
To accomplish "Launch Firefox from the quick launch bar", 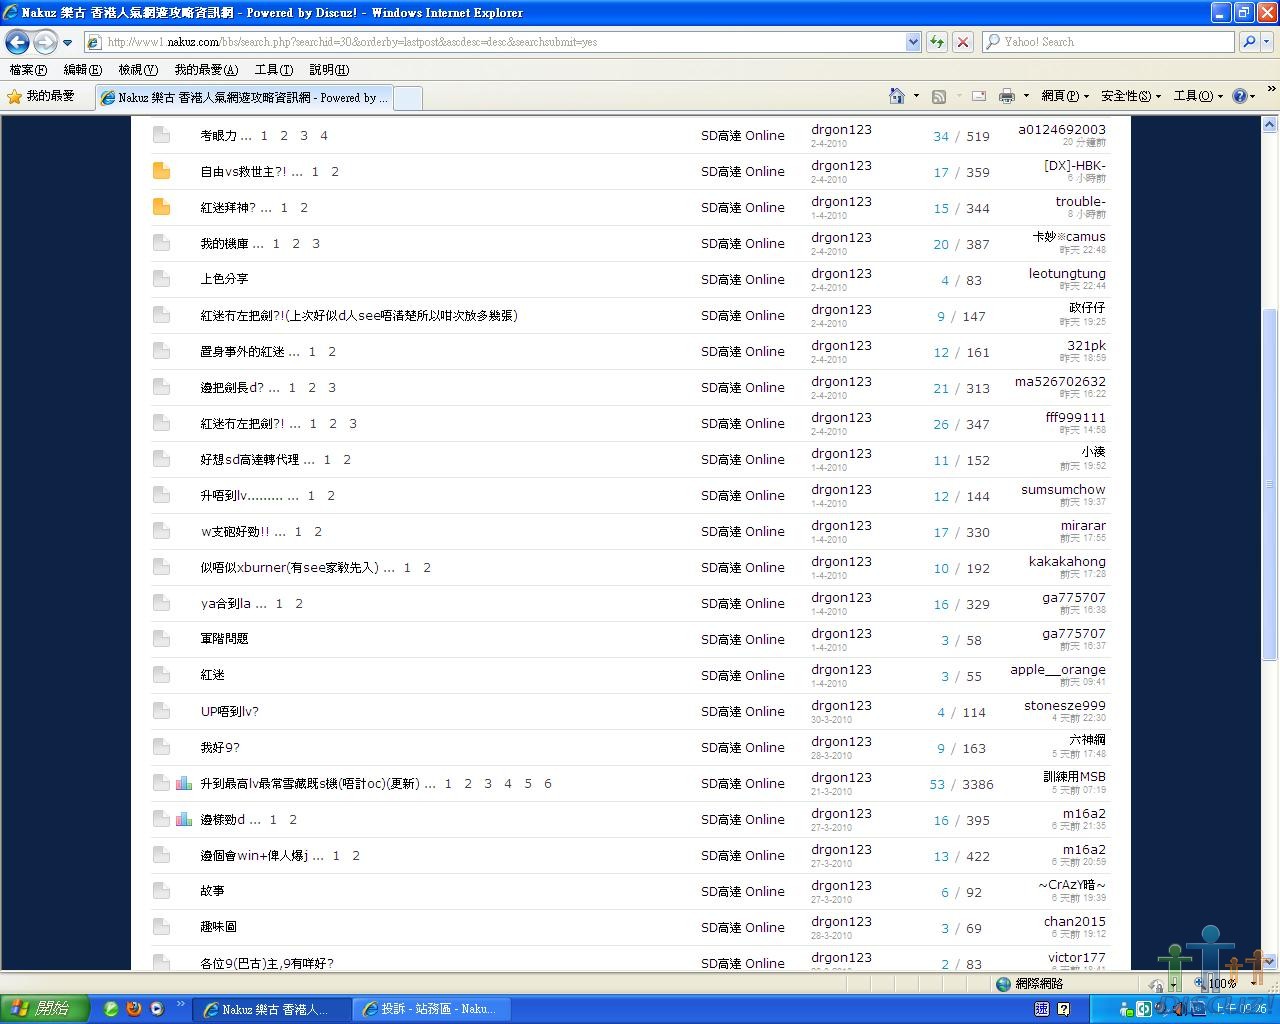I will pos(134,1009).
